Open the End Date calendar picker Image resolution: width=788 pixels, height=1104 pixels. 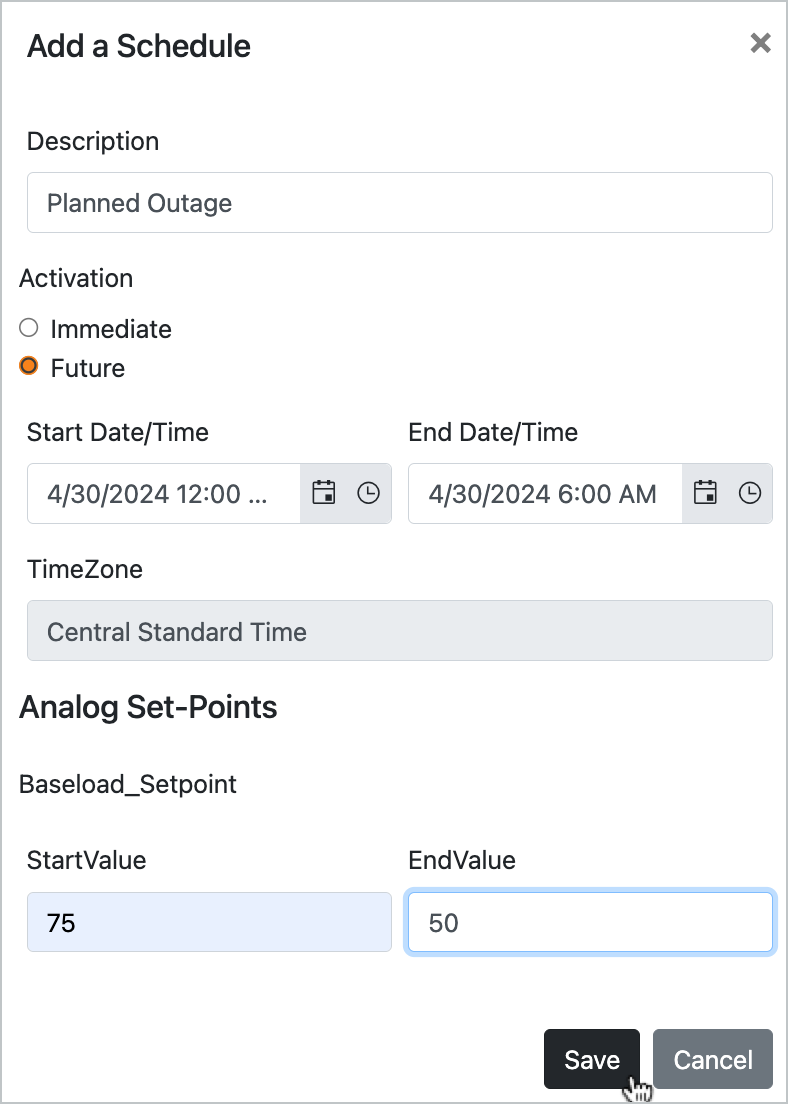tap(705, 493)
